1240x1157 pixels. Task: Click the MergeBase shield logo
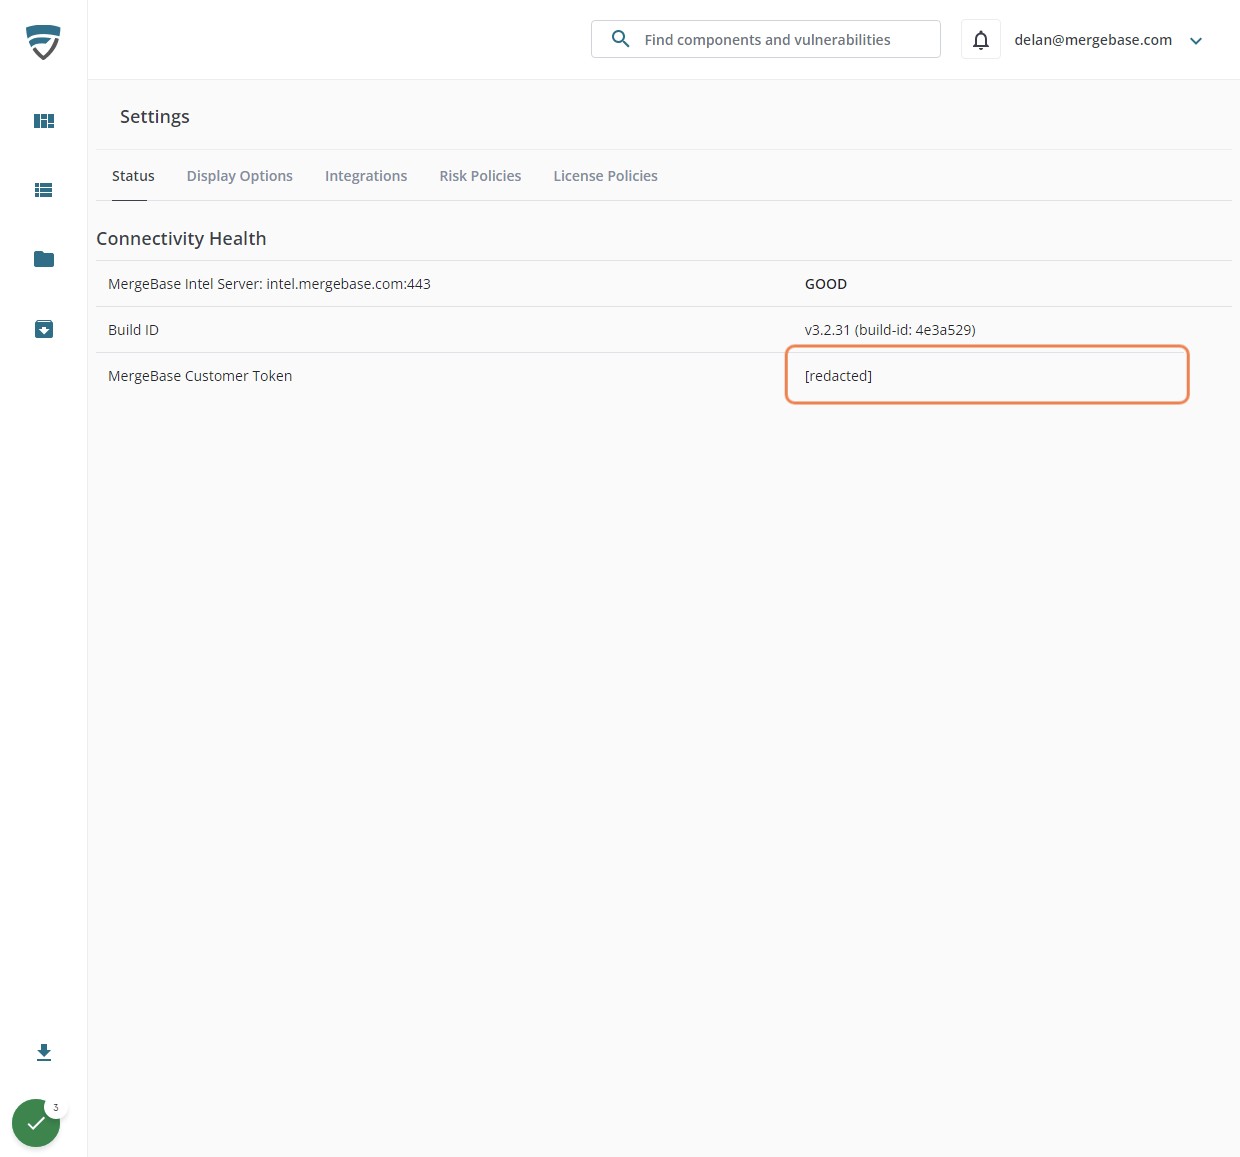pyautogui.click(x=43, y=42)
